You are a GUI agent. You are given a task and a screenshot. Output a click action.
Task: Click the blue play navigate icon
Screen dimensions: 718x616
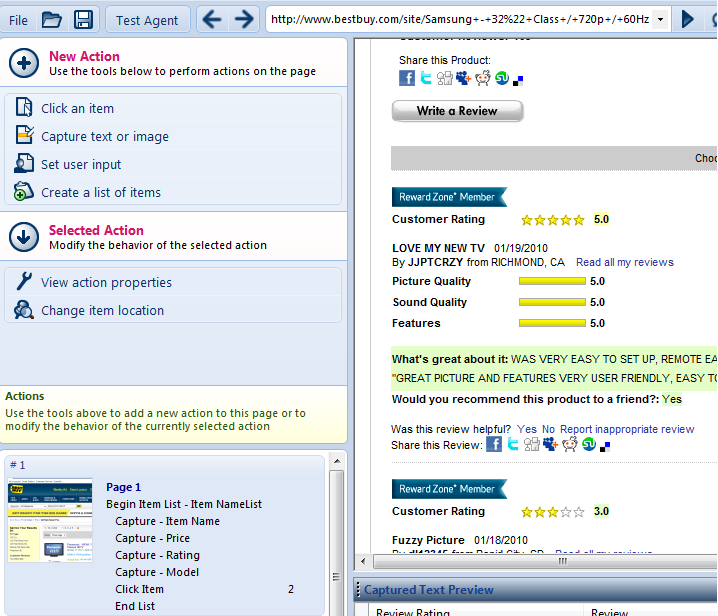point(687,19)
